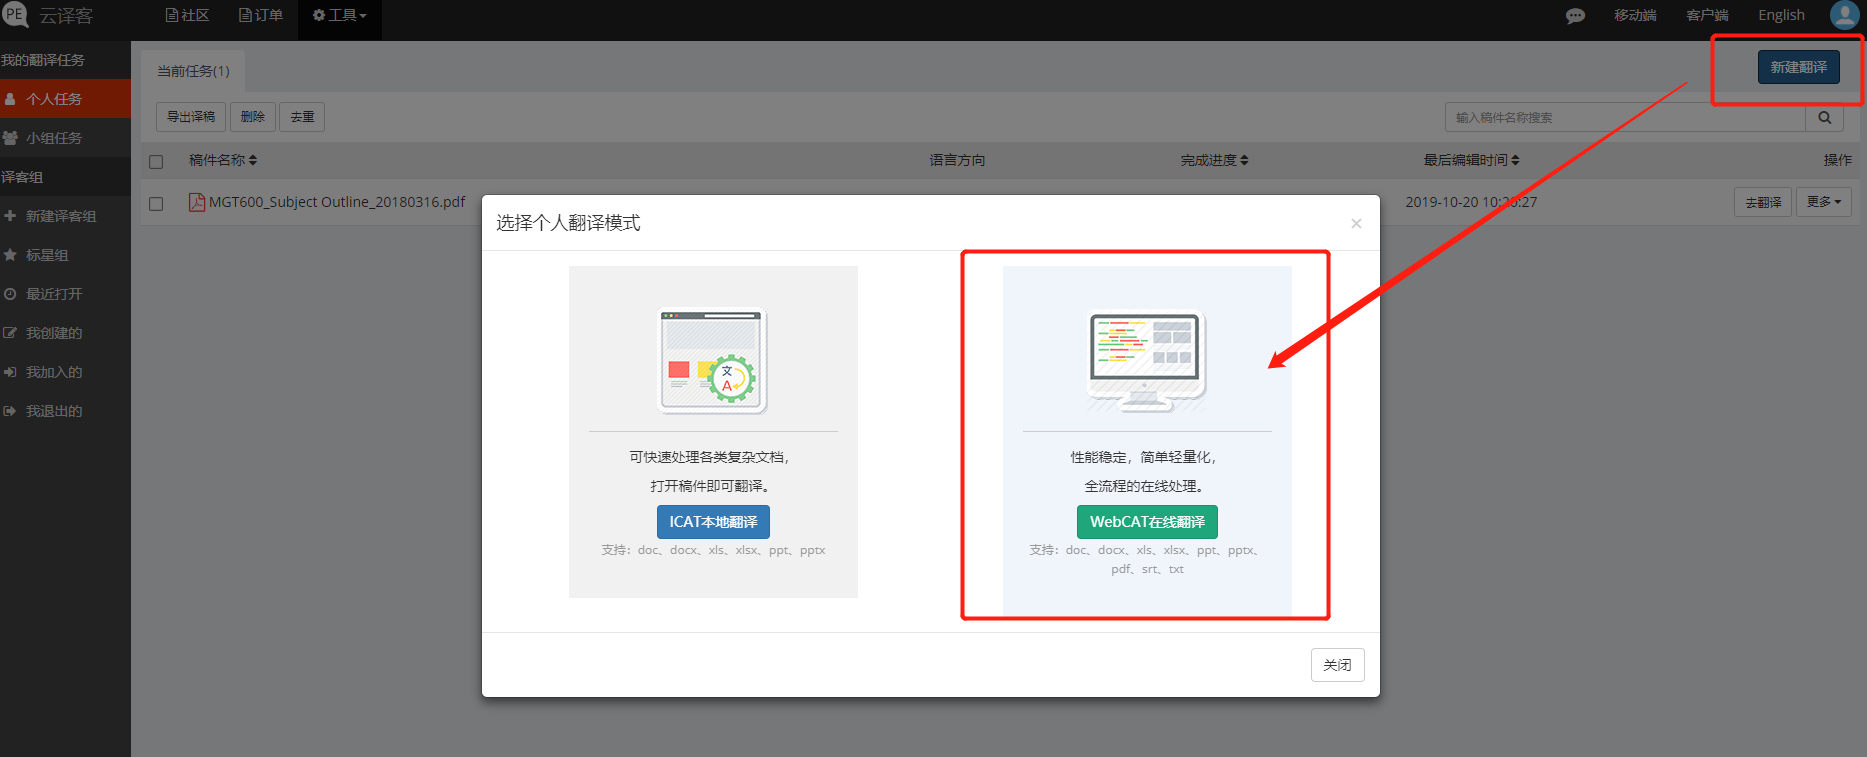Choose WebCAT在线翻译 button
Screen dimensions: 1867x757
(1147, 522)
